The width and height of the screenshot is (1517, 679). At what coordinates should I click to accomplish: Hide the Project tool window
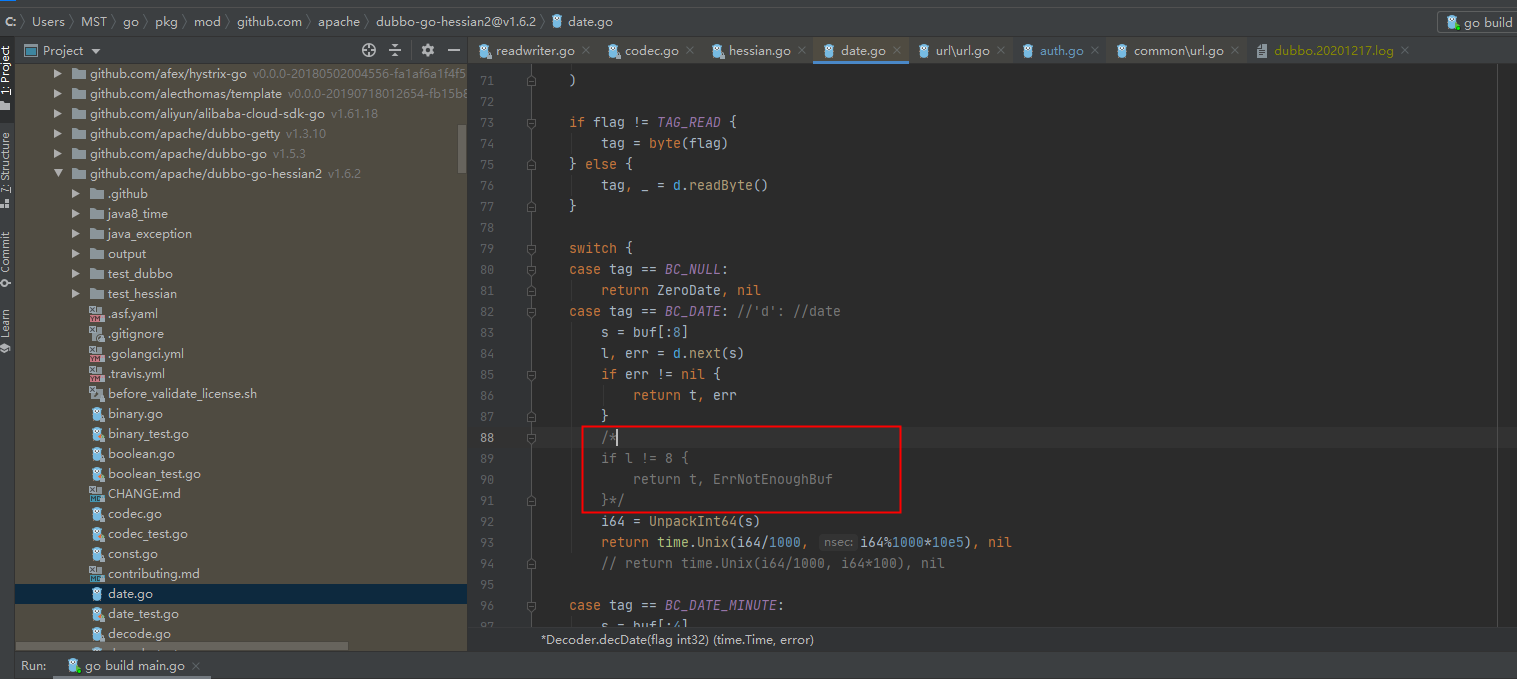coord(453,49)
